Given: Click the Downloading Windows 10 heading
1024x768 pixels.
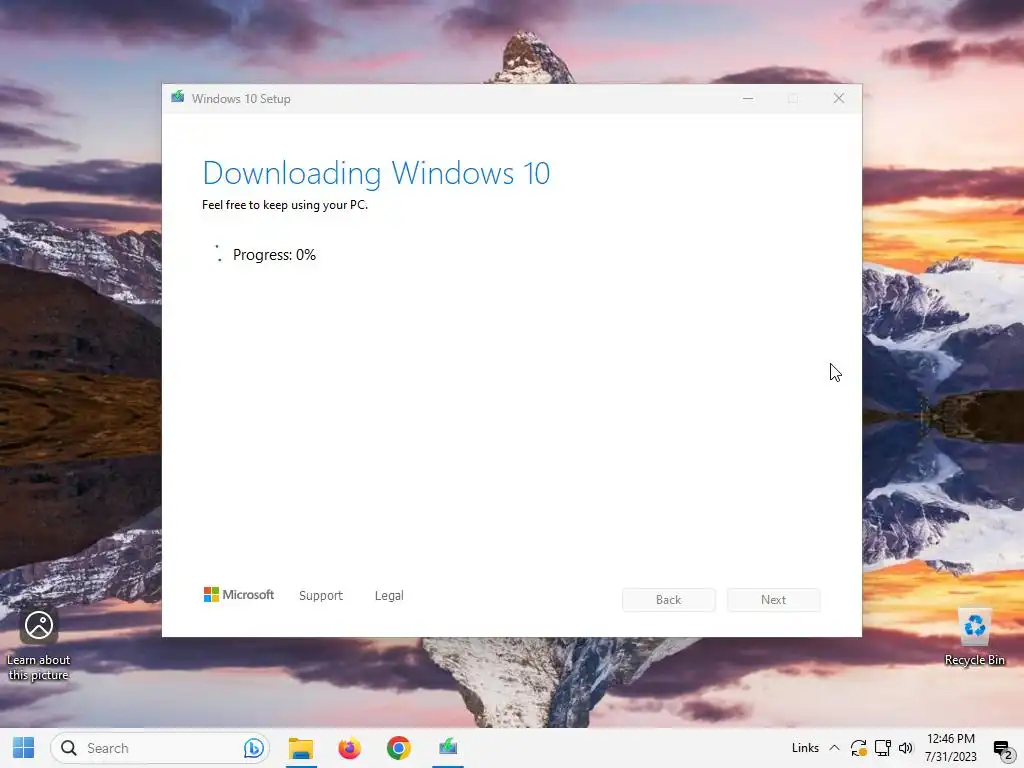Looking at the screenshot, I should [x=376, y=174].
